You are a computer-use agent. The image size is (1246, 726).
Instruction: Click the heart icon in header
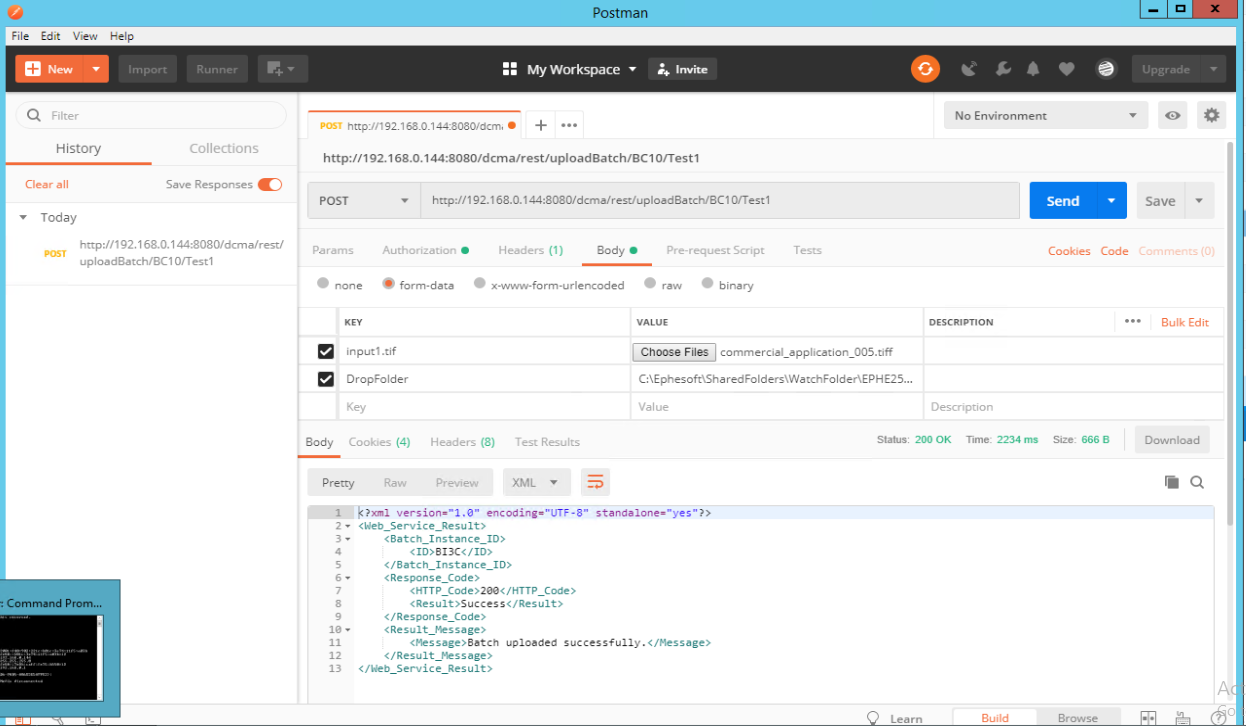(x=1066, y=69)
